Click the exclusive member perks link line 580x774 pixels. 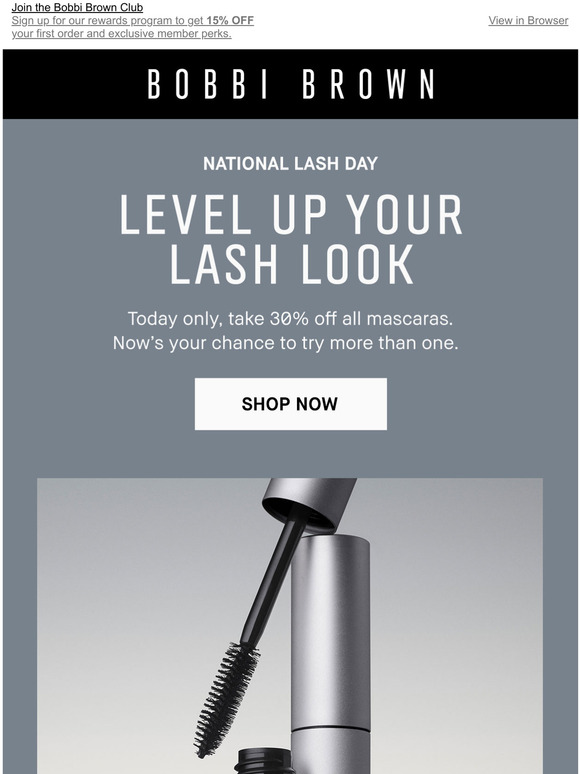click(121, 34)
